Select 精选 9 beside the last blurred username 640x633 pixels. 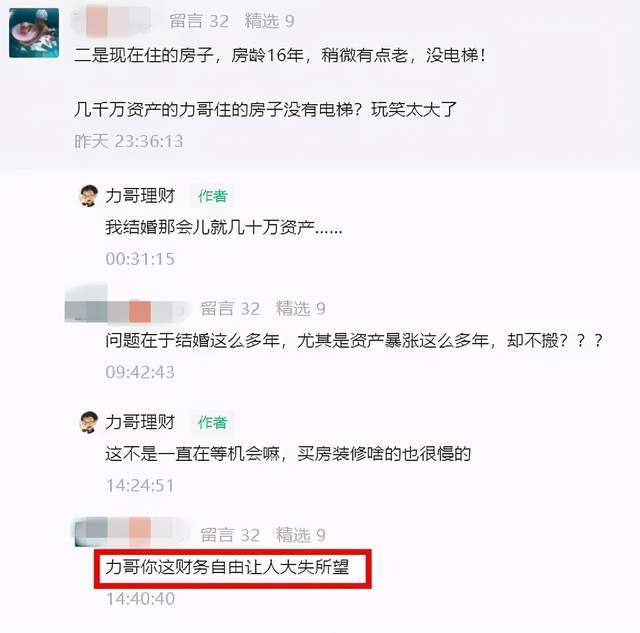301,535
